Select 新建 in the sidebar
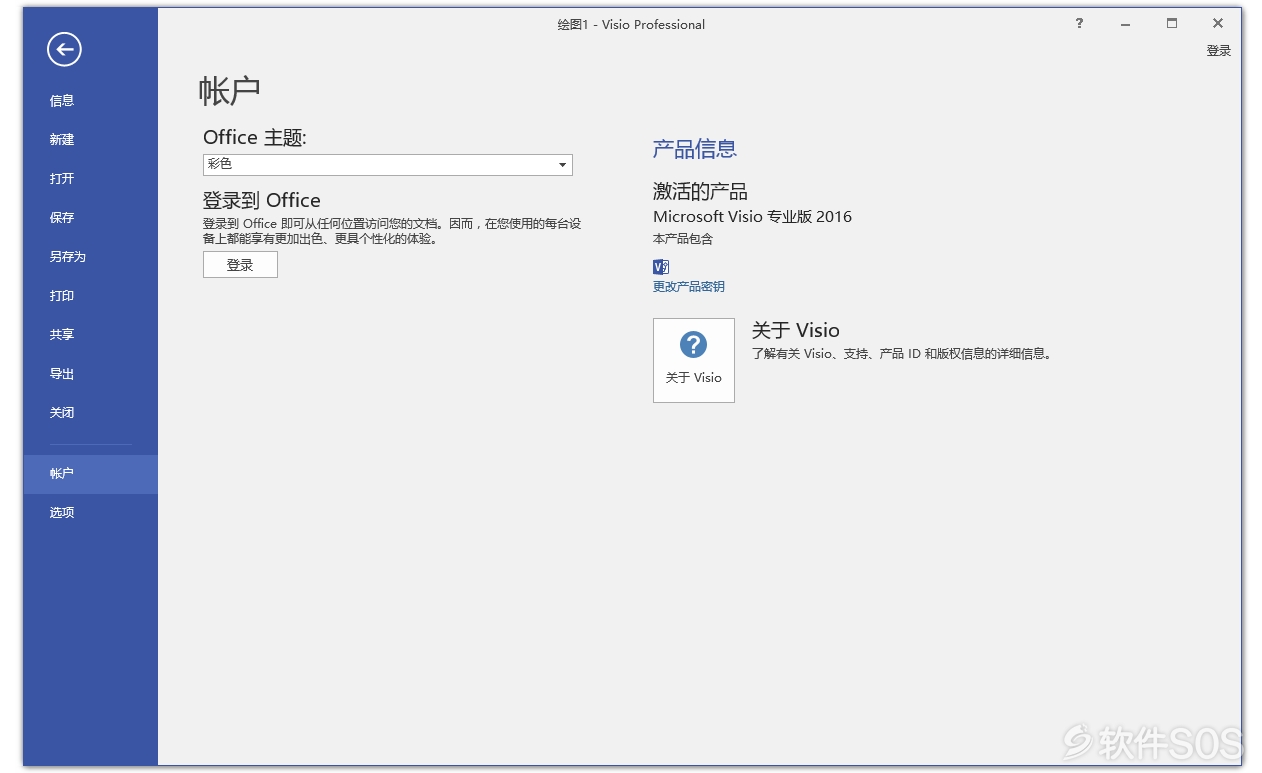The width and height of the screenshot is (1262, 773). coord(62,139)
